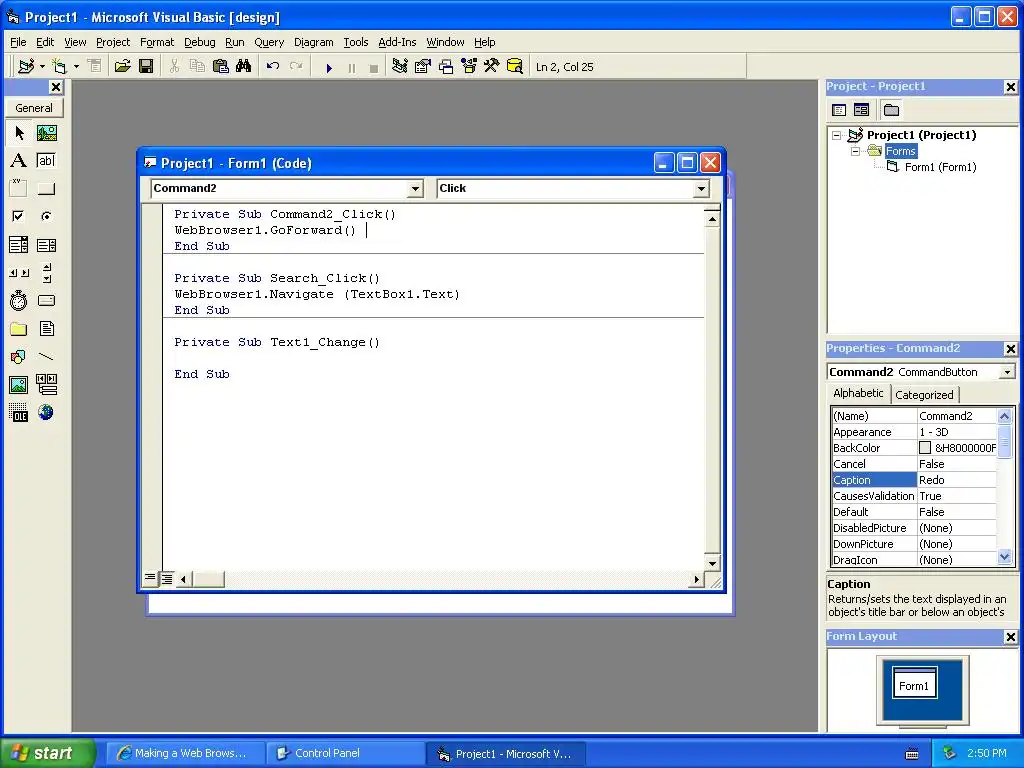Open Add Standard EXE Project dropdown arrow

coord(42,67)
